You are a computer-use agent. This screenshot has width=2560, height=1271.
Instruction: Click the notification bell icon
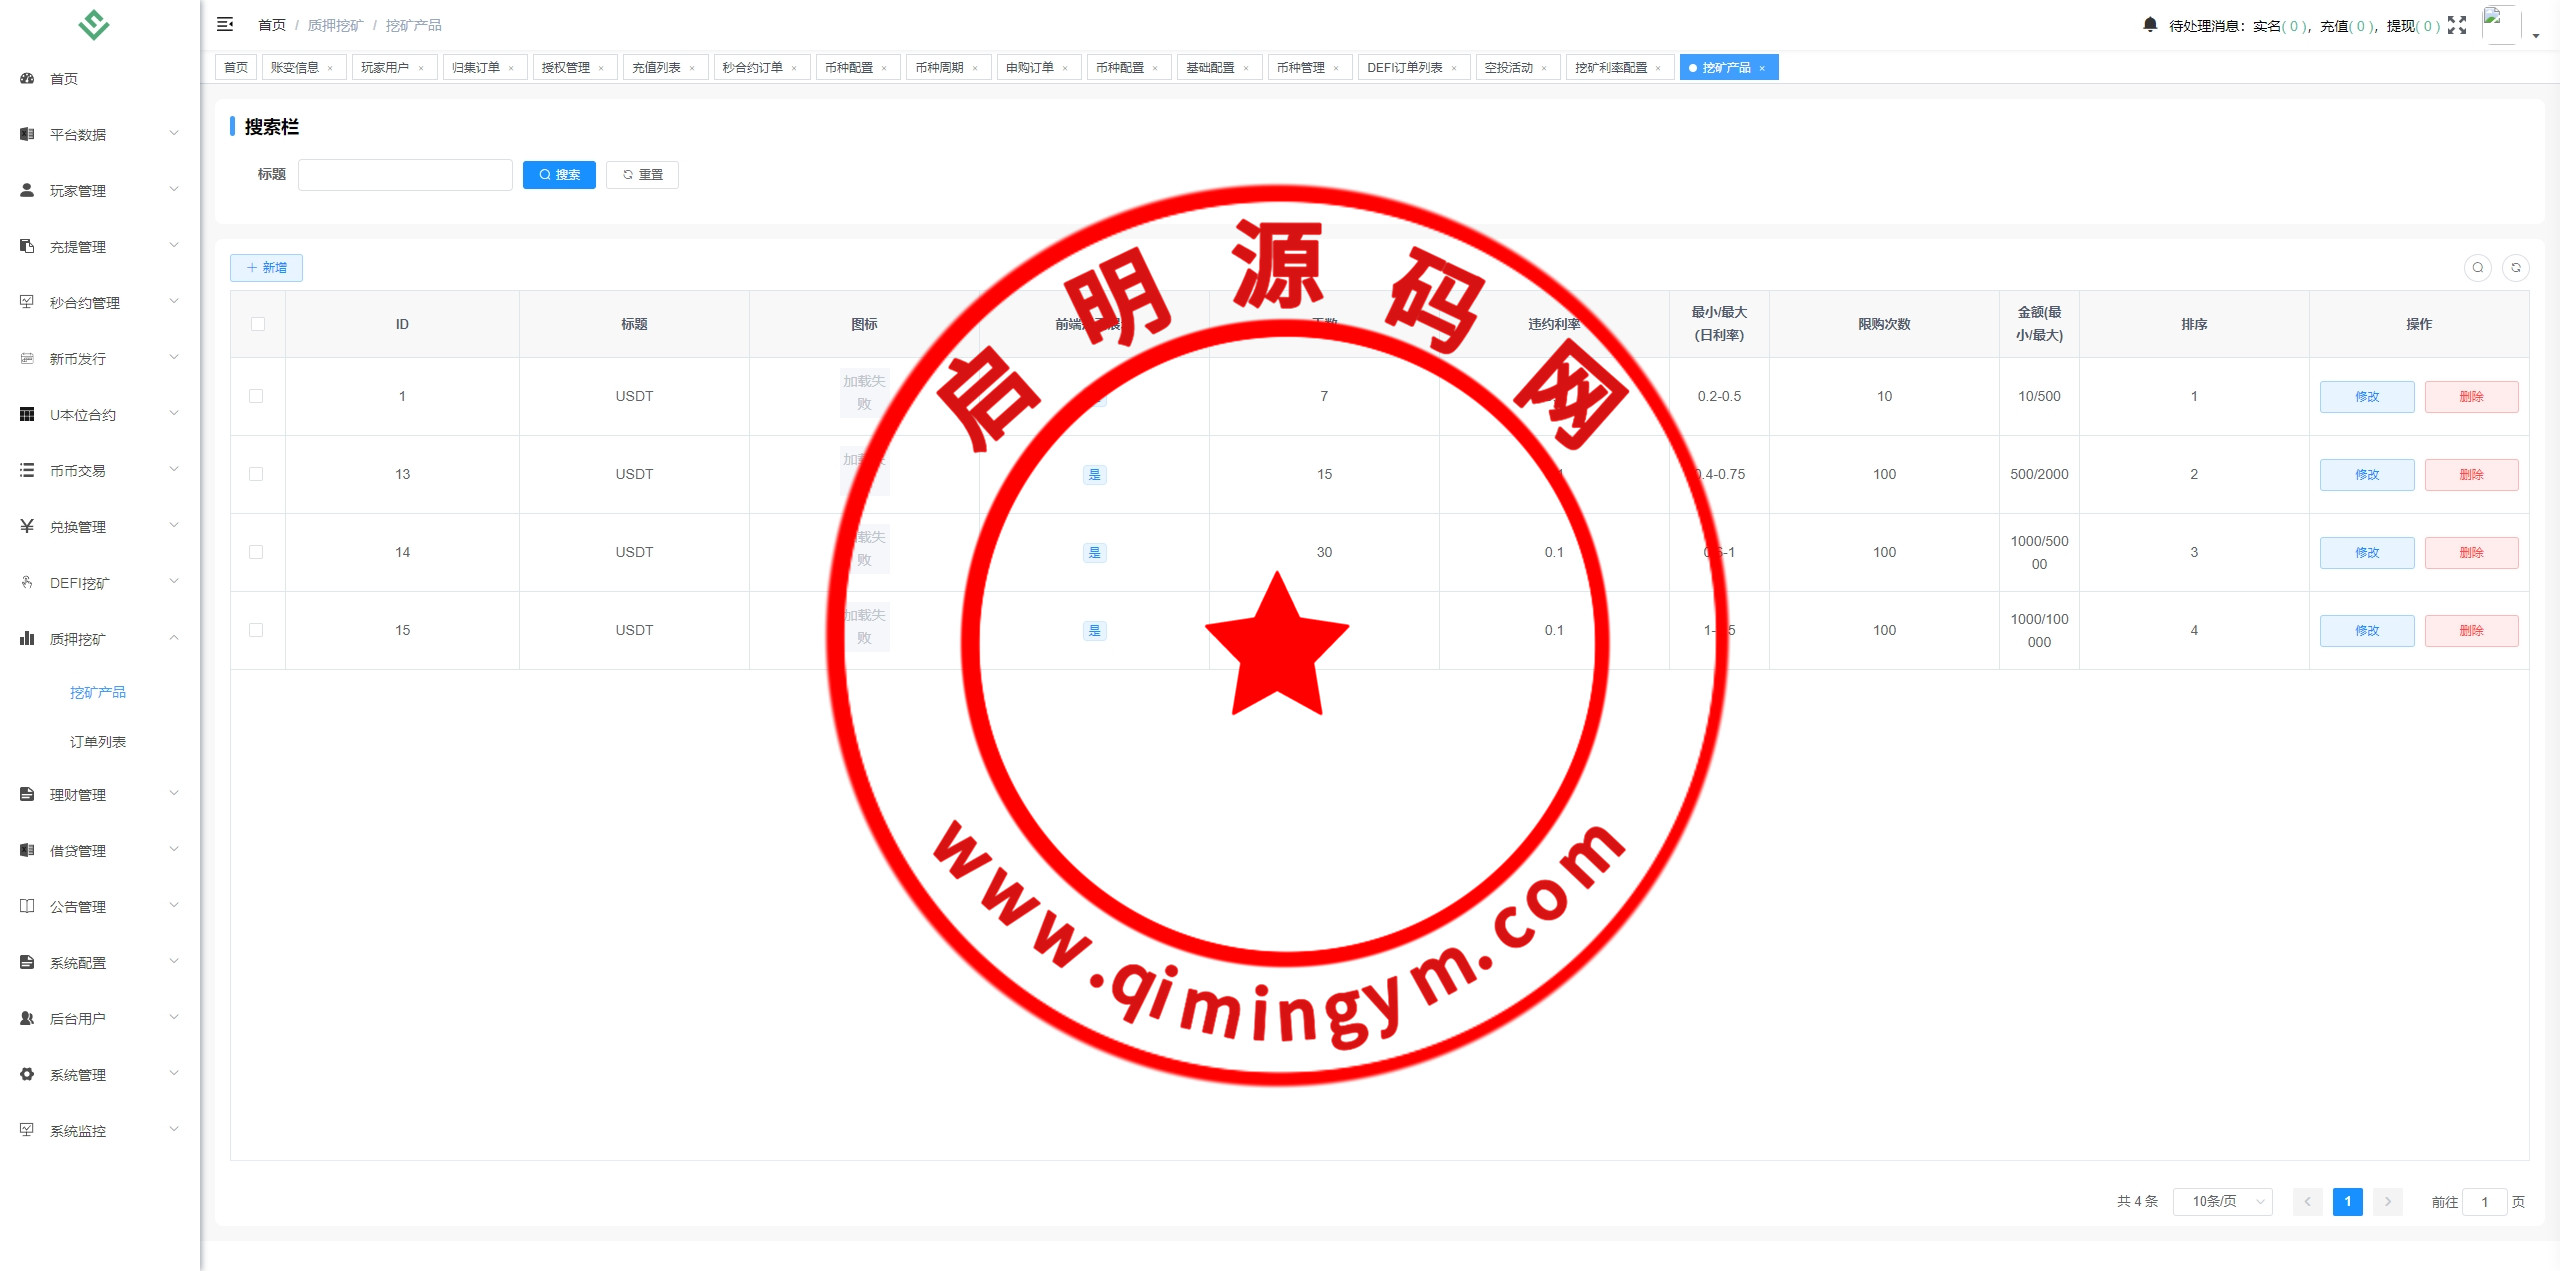[x=2150, y=24]
